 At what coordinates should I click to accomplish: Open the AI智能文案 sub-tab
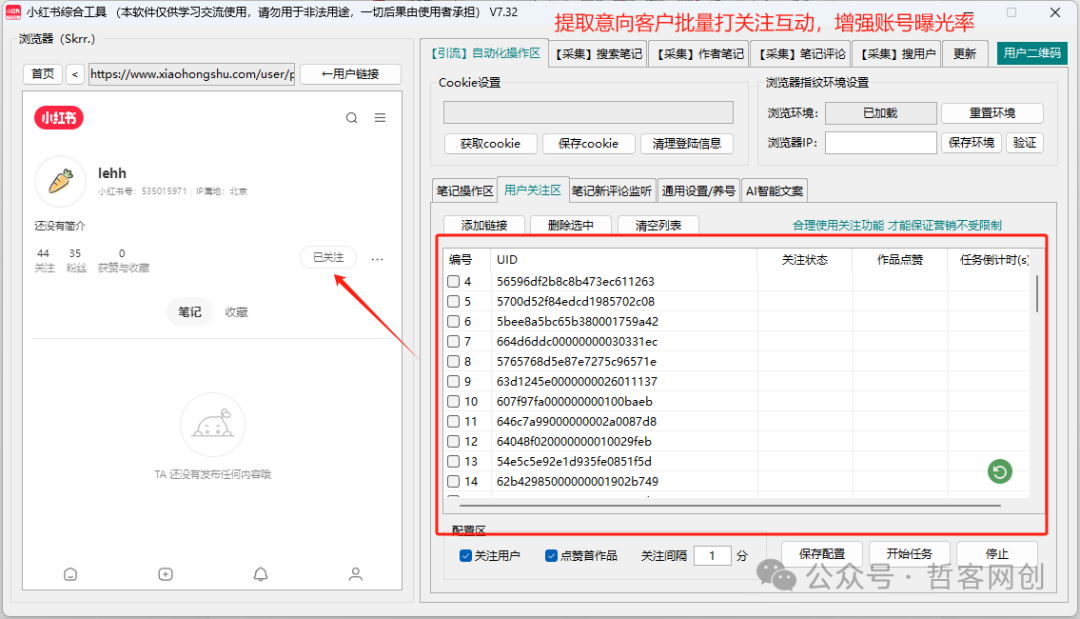[x=774, y=191]
